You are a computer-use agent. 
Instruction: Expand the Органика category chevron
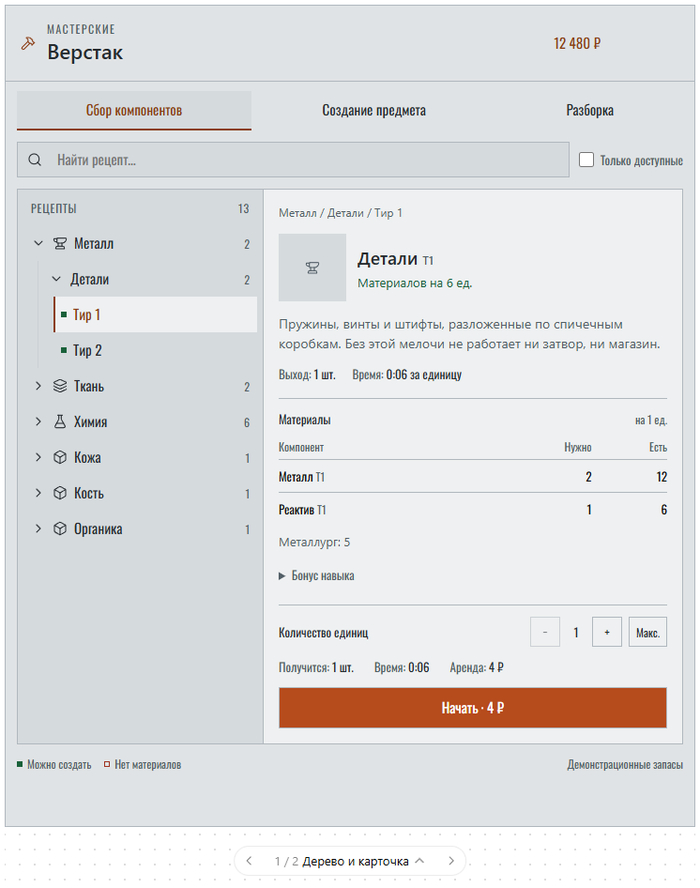pyautogui.click(x=38, y=528)
